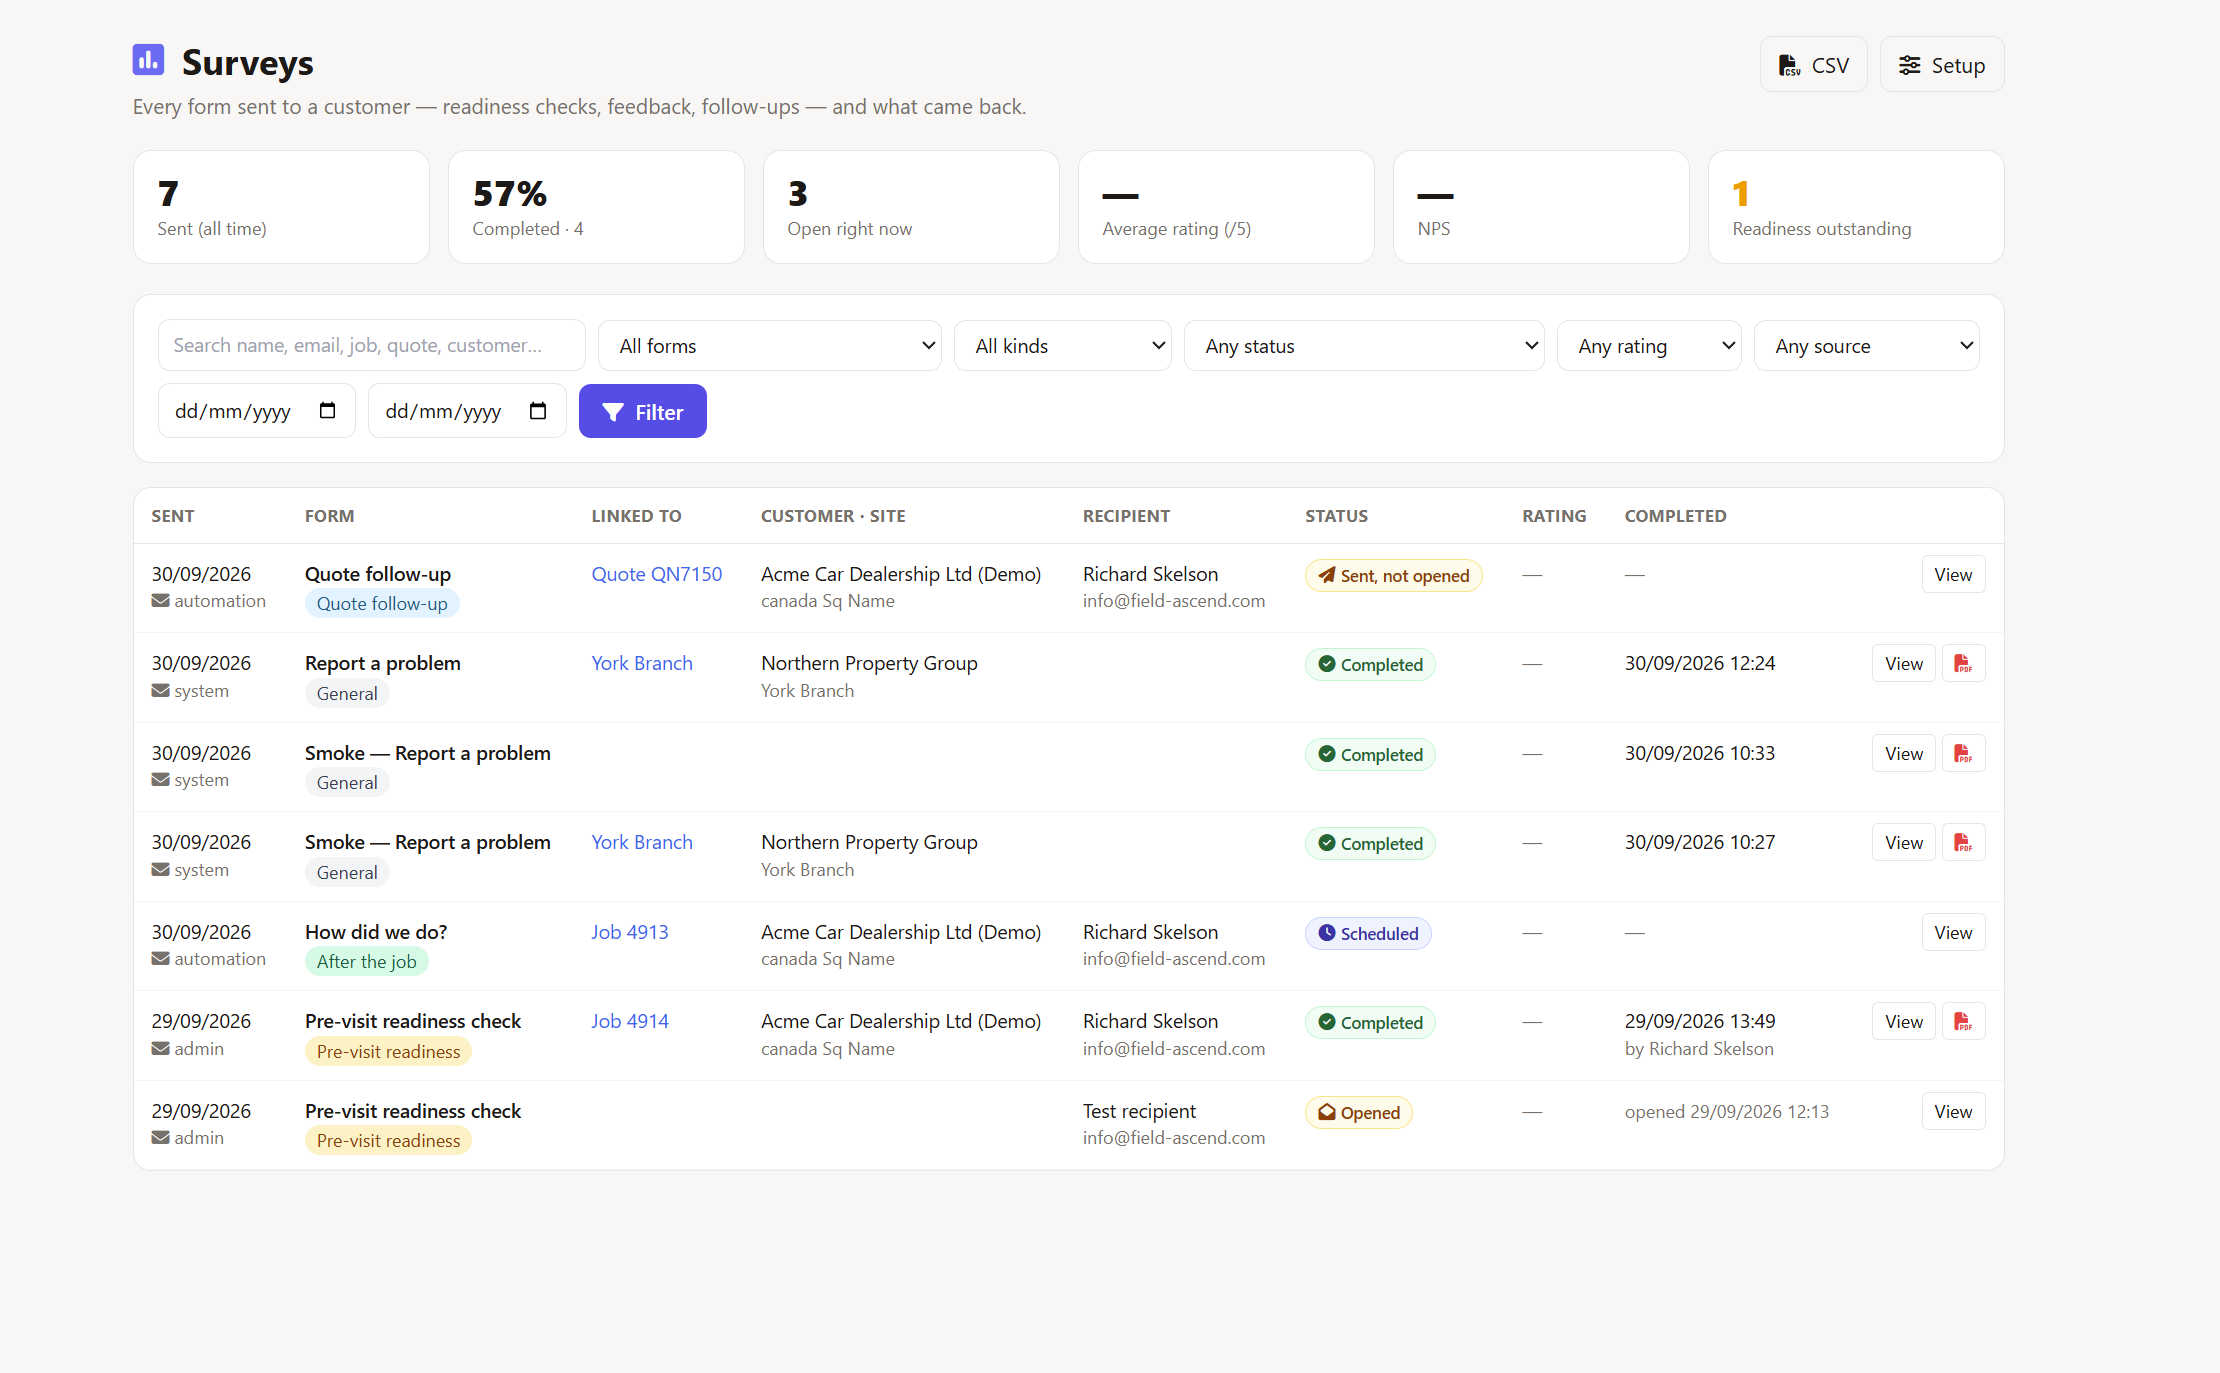Click the CSV file icon in the export button
This screenshot has width=2220, height=1373.
[x=1789, y=66]
